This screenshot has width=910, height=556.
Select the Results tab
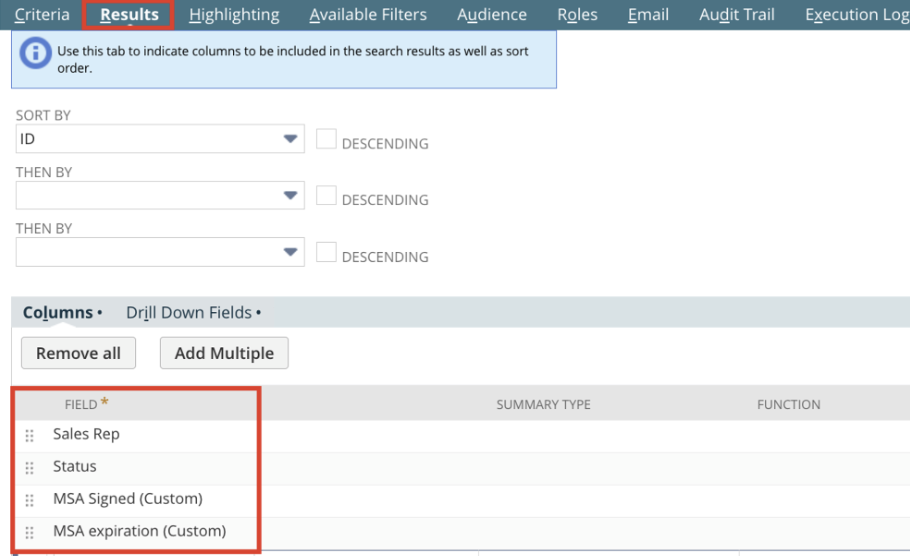(x=129, y=15)
